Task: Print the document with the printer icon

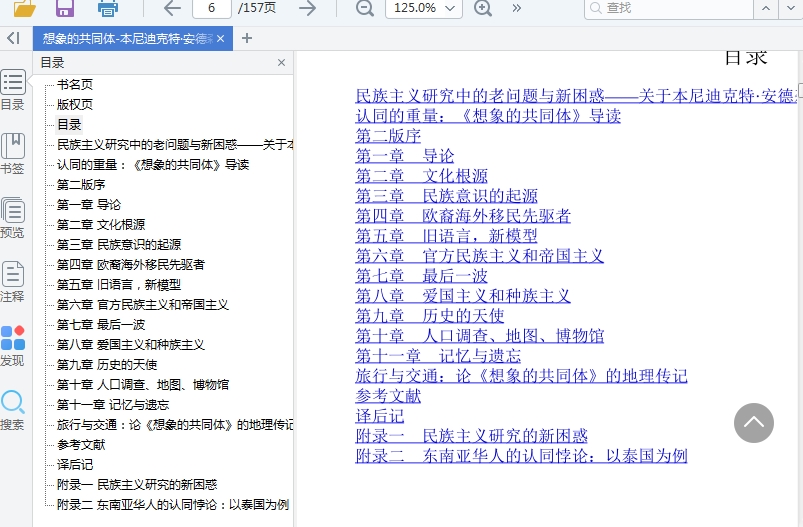Action: 108,7
